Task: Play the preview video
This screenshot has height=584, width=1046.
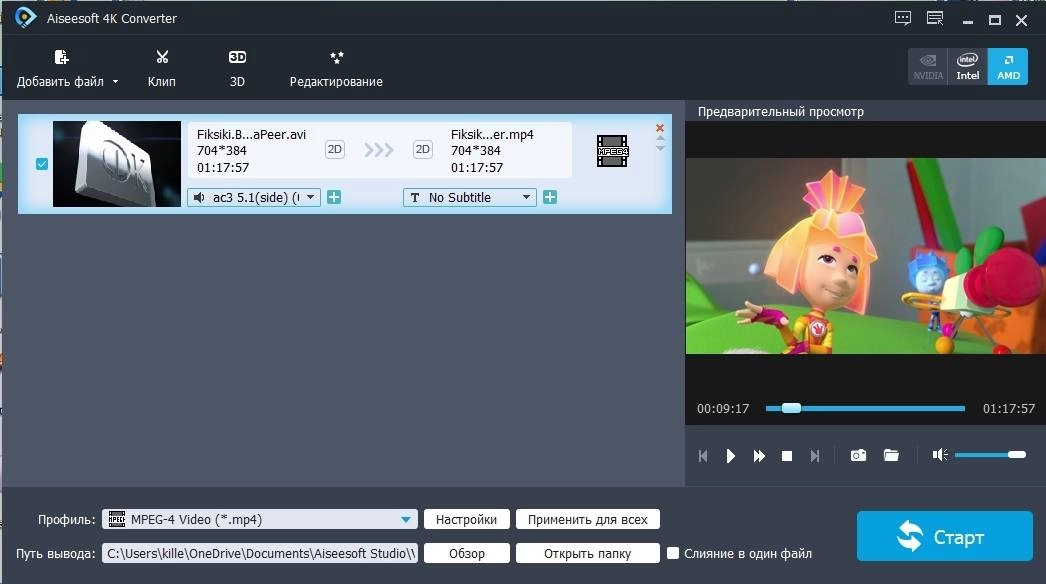Action: (x=730, y=456)
